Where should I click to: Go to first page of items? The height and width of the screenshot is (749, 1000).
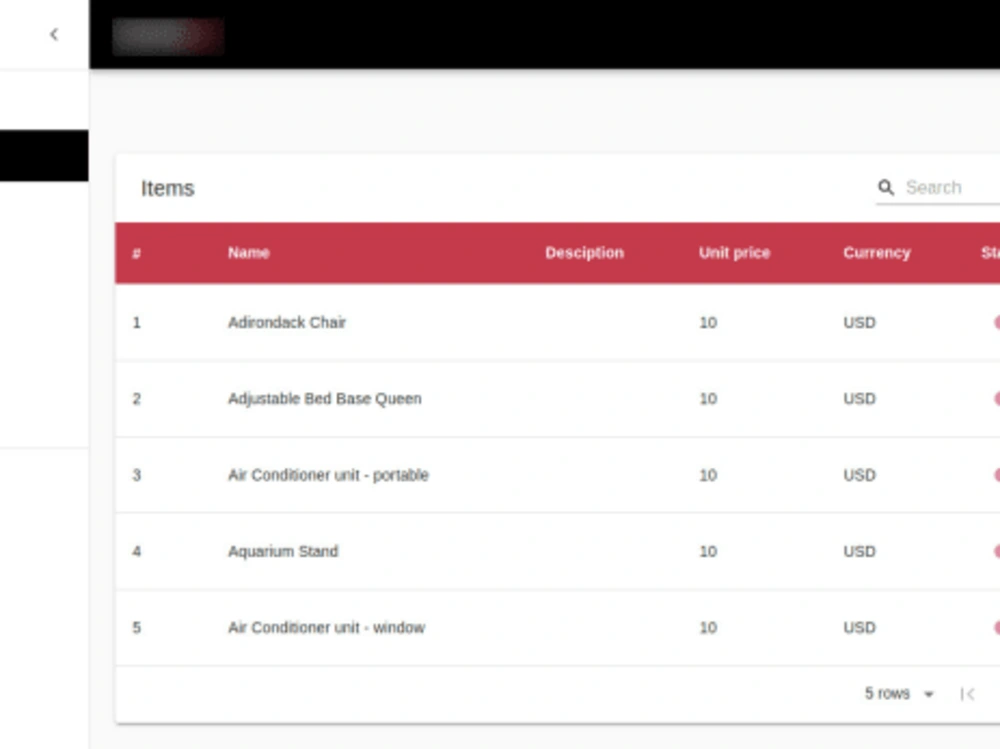pos(967,694)
